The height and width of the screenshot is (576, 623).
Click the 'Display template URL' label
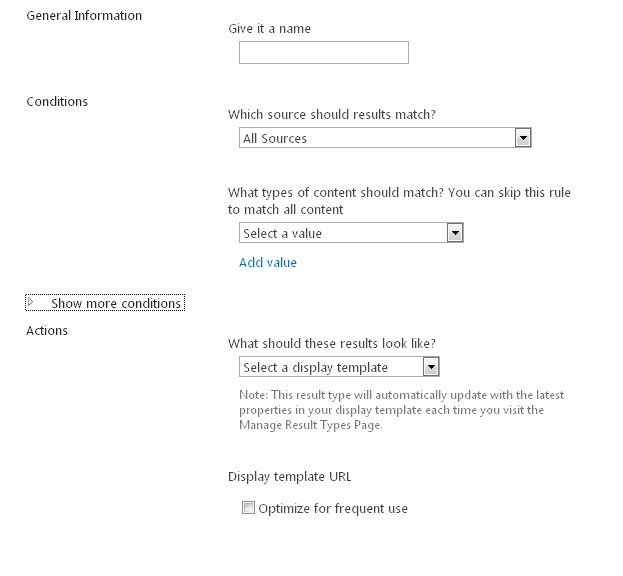click(x=290, y=477)
